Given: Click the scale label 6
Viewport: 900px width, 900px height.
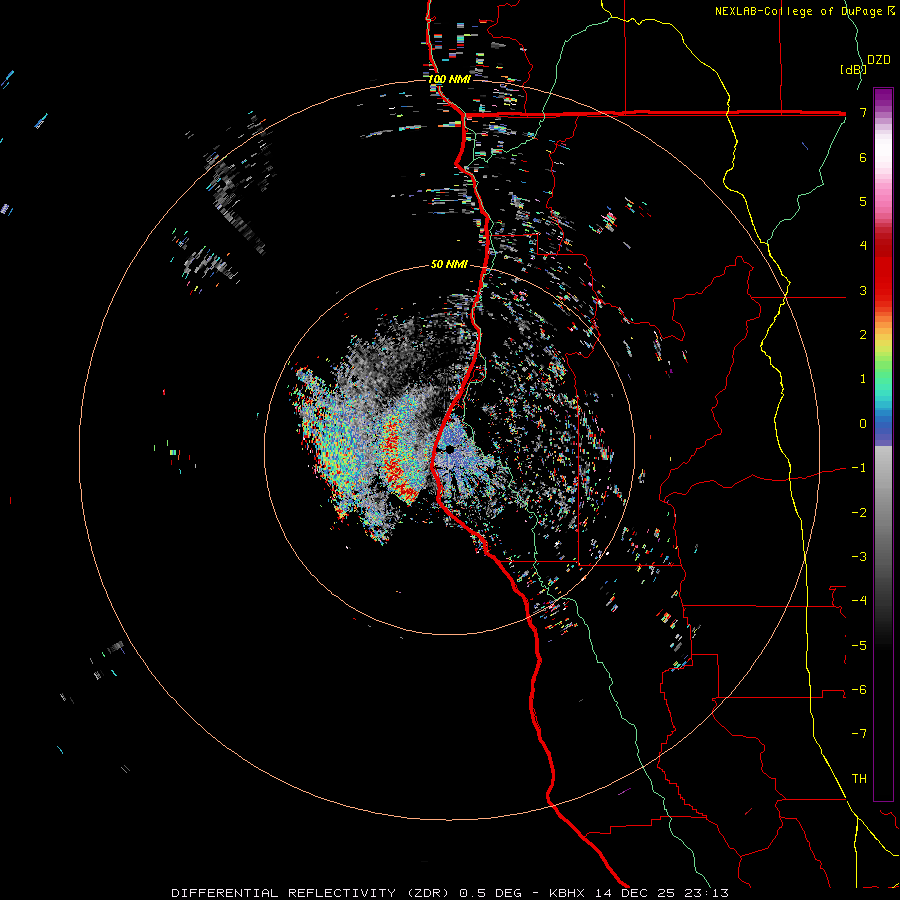Looking at the screenshot, I should [863, 157].
